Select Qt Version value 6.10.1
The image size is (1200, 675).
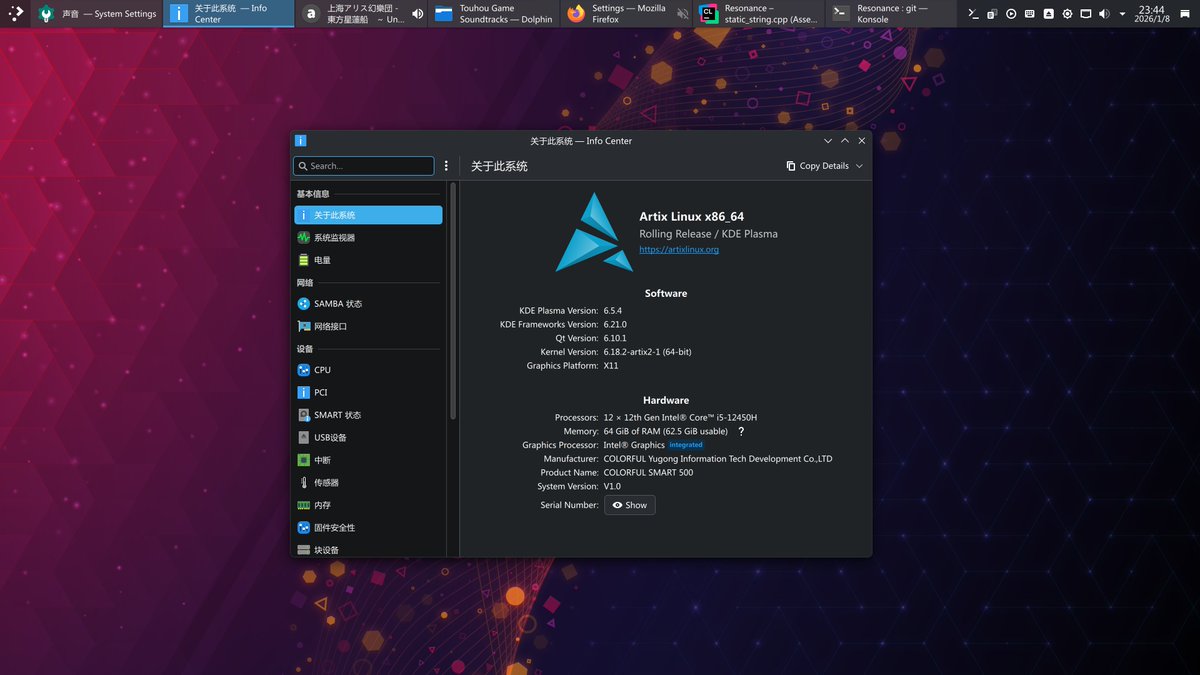click(615, 339)
